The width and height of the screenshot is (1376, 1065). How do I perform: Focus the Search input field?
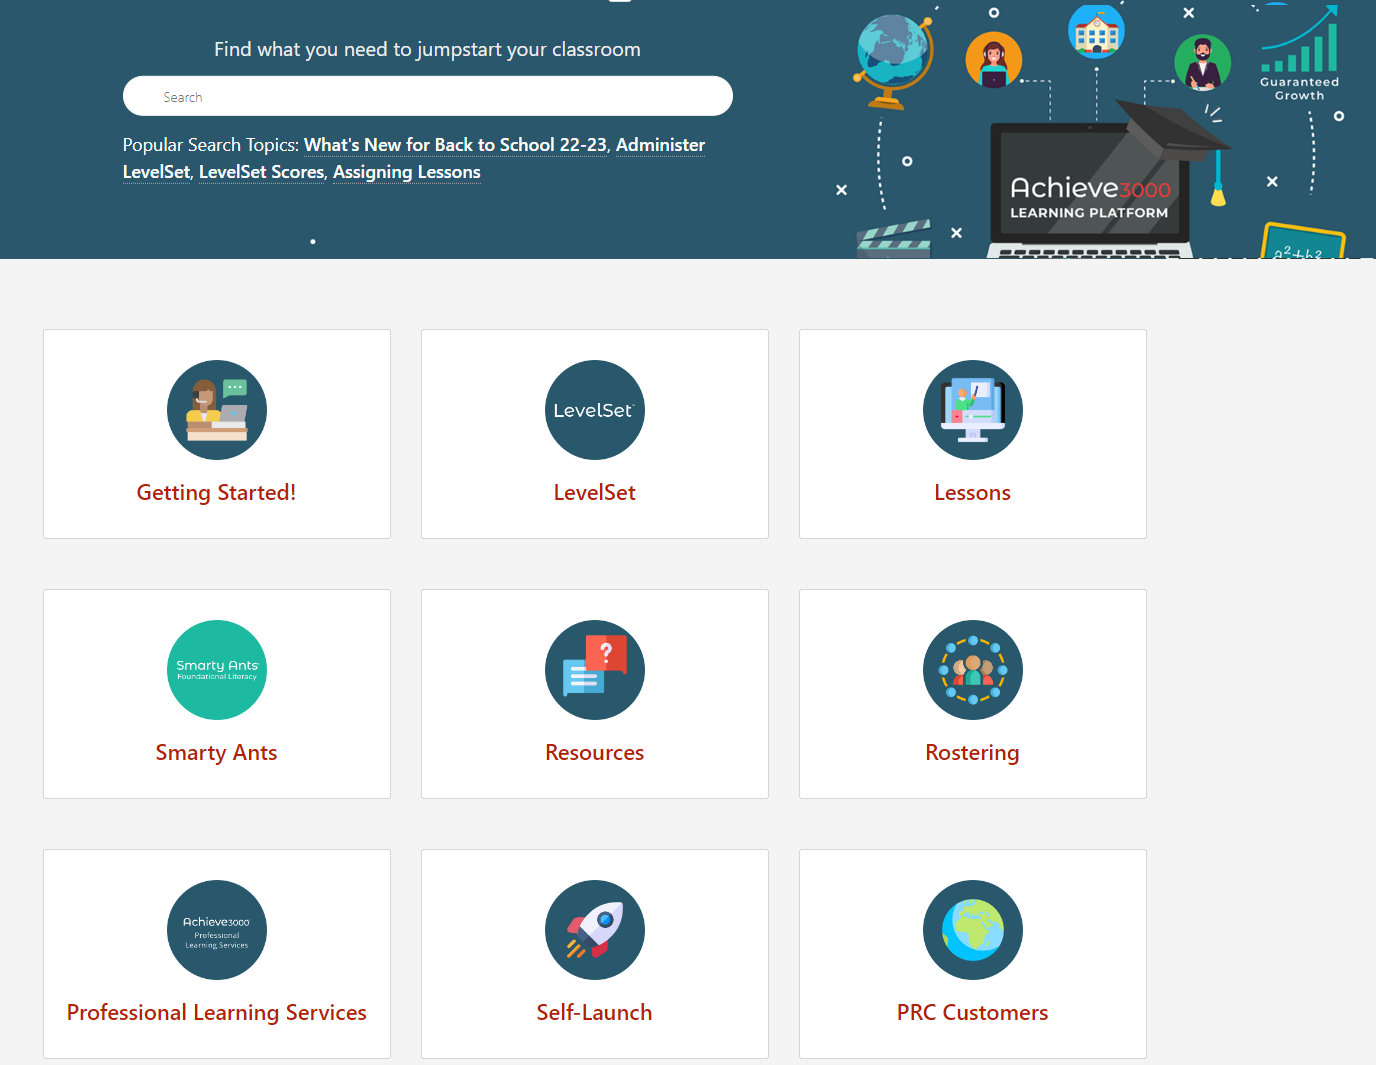coord(428,96)
